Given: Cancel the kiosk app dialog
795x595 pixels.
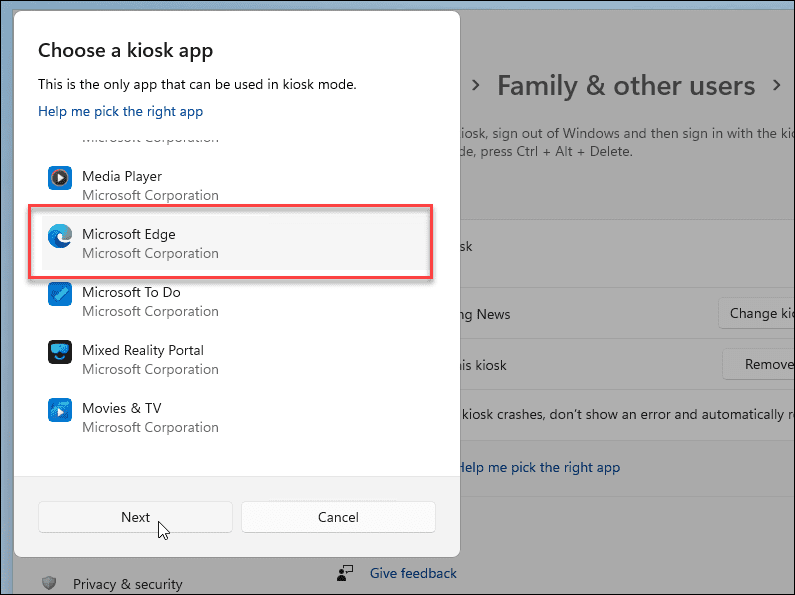Looking at the screenshot, I should pos(338,517).
